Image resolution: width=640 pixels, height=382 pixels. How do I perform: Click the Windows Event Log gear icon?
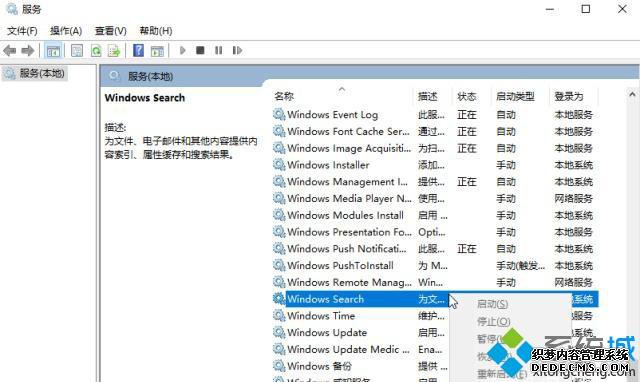point(279,114)
